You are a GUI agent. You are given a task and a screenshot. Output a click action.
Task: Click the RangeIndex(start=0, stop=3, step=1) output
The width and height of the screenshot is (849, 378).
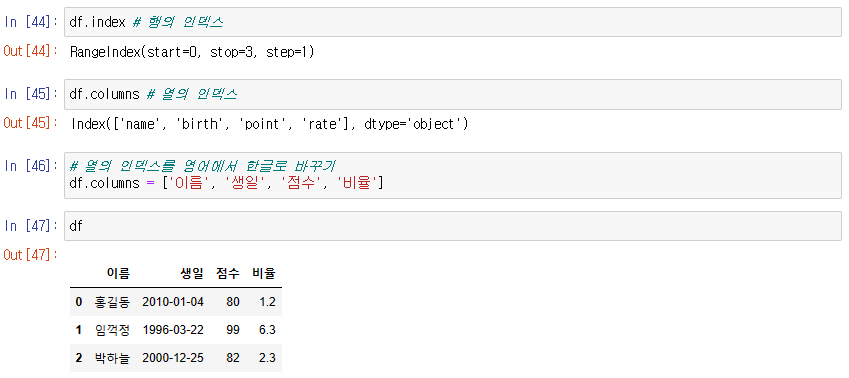coord(192,53)
